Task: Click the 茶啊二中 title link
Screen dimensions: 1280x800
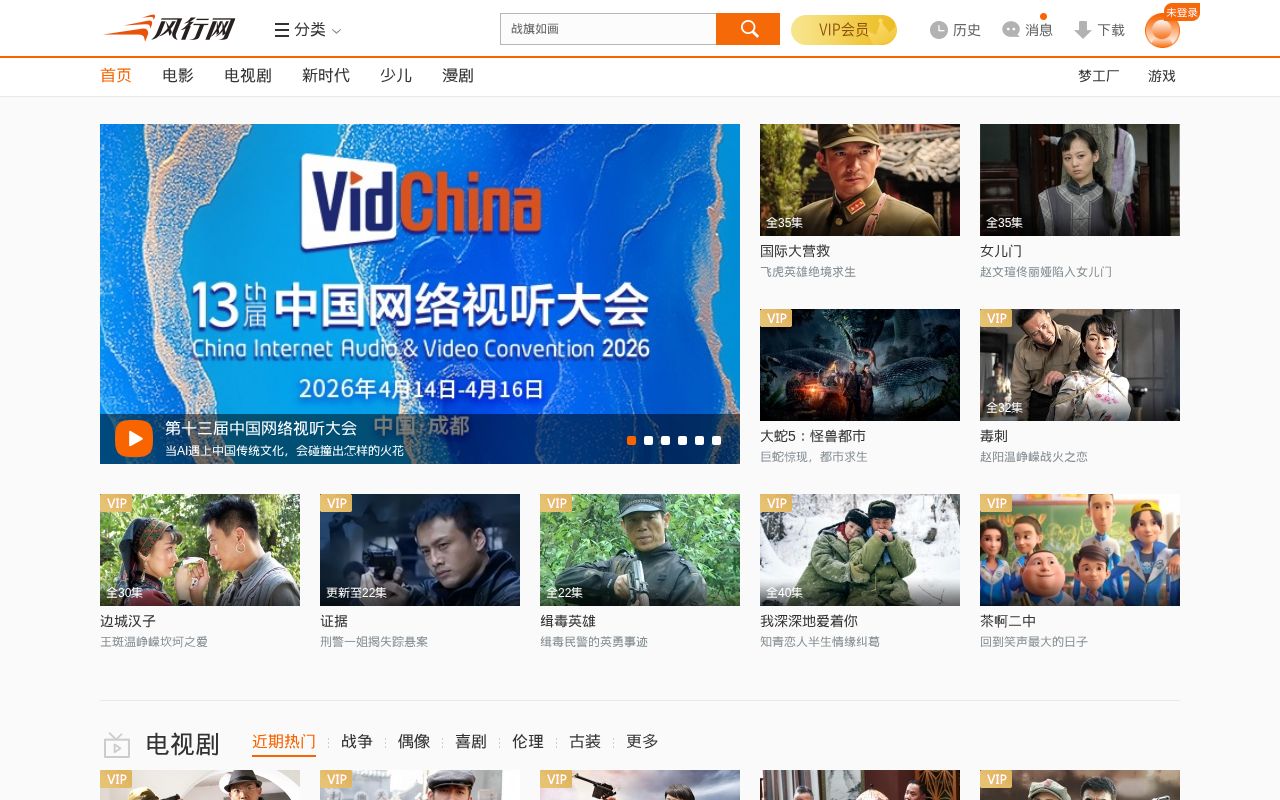Action: (x=1008, y=621)
